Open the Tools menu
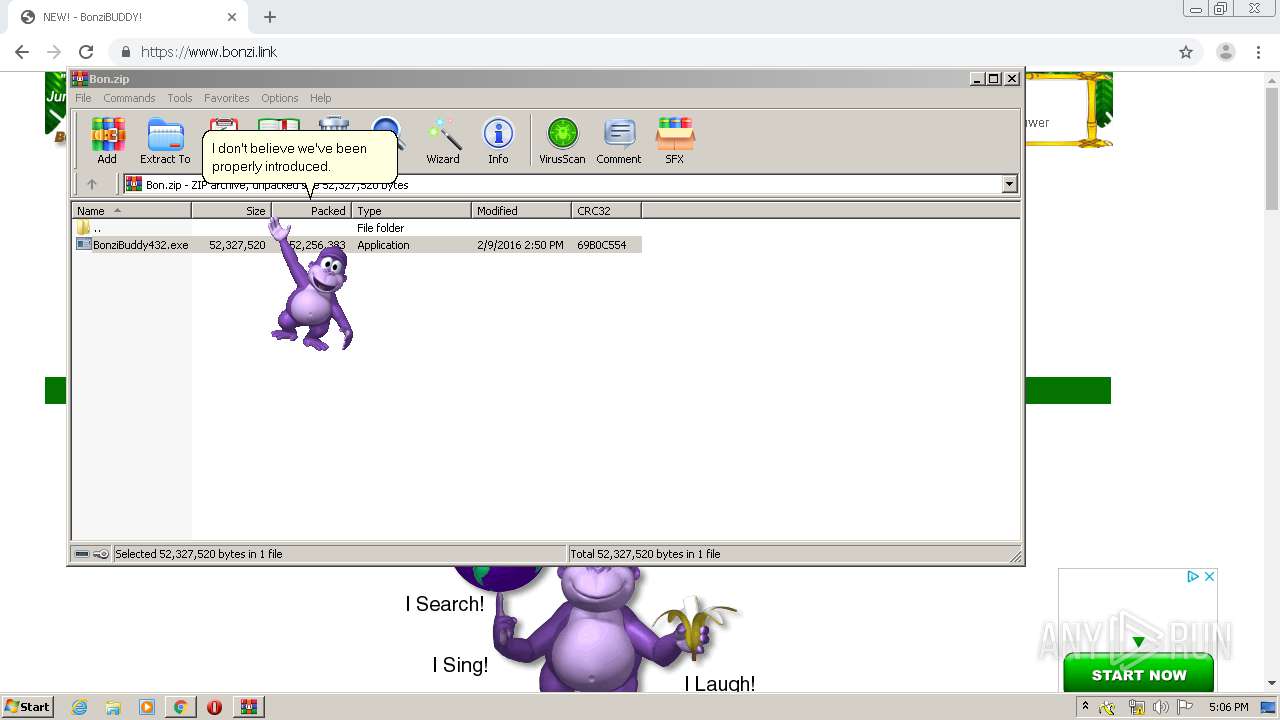The image size is (1280, 720). click(x=180, y=98)
